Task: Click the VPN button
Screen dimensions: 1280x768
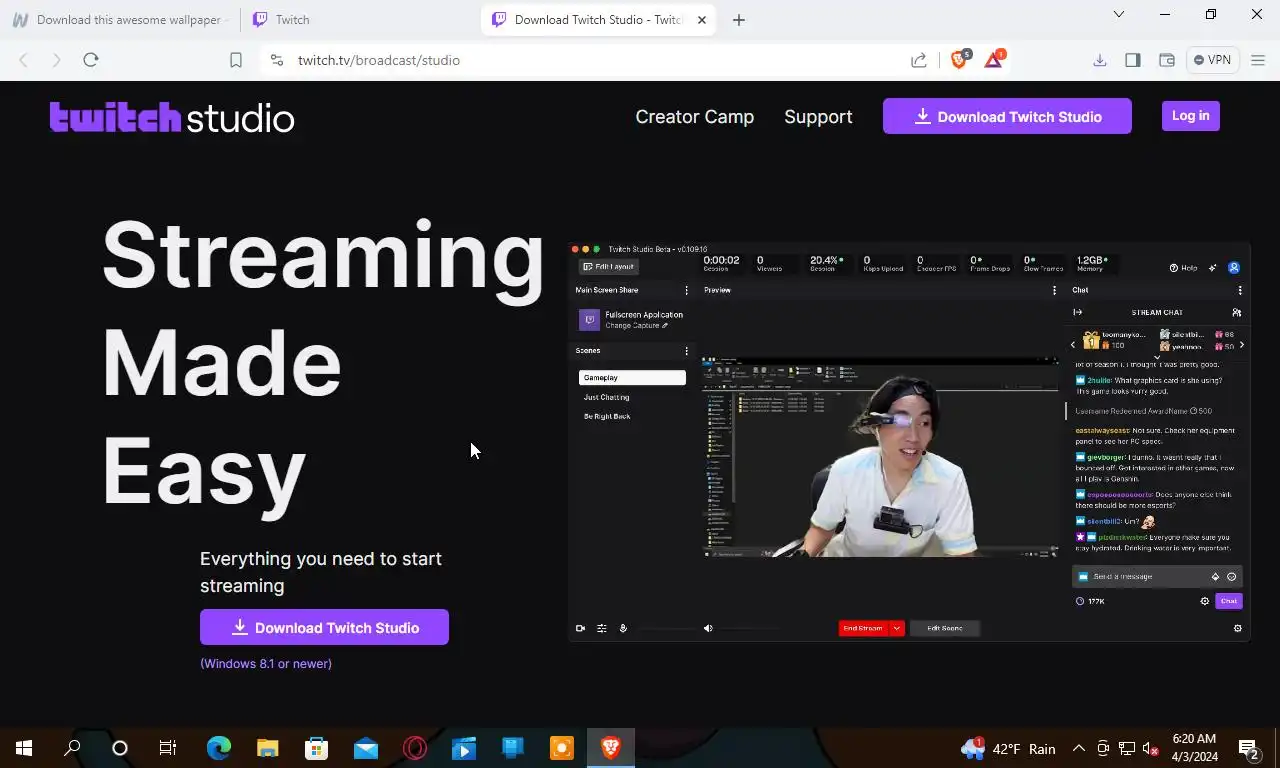Action: [x=1213, y=60]
